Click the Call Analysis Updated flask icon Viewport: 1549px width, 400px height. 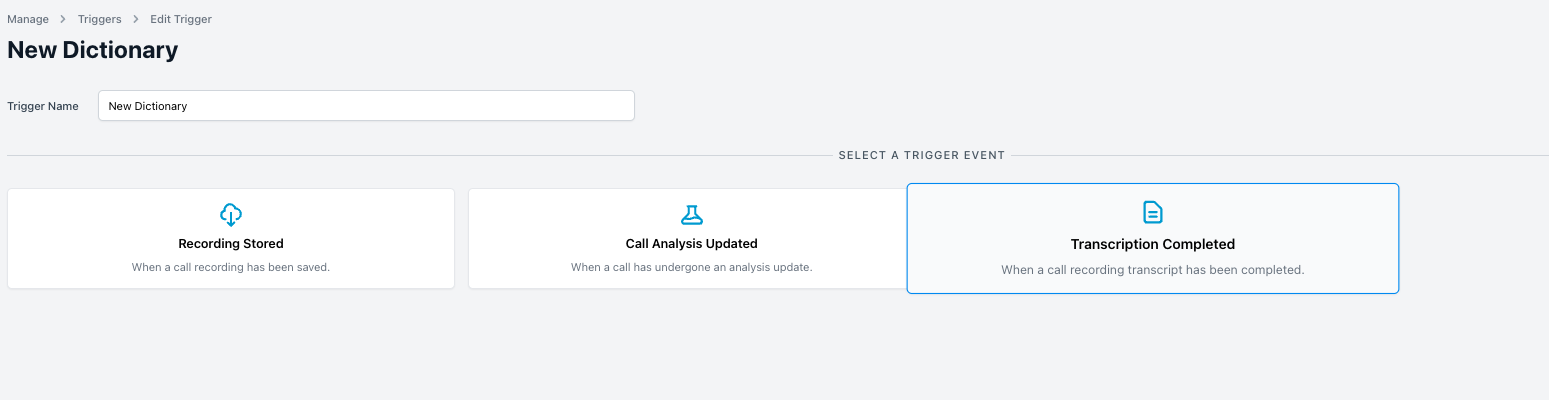(692, 214)
